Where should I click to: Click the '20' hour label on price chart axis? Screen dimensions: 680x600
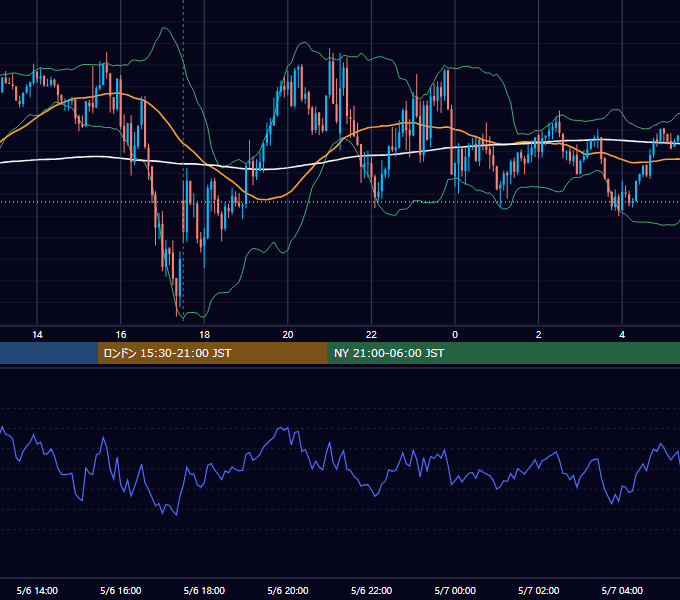click(x=288, y=335)
